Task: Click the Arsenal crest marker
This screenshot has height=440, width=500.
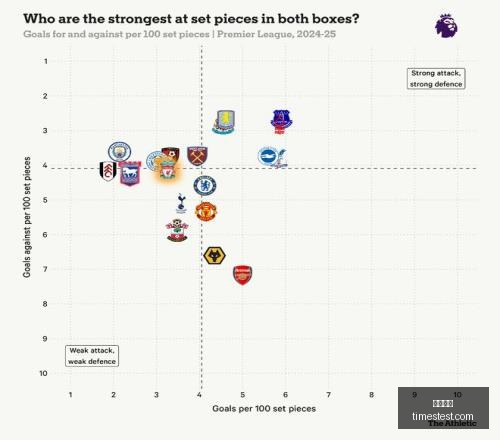Action: 242,275
